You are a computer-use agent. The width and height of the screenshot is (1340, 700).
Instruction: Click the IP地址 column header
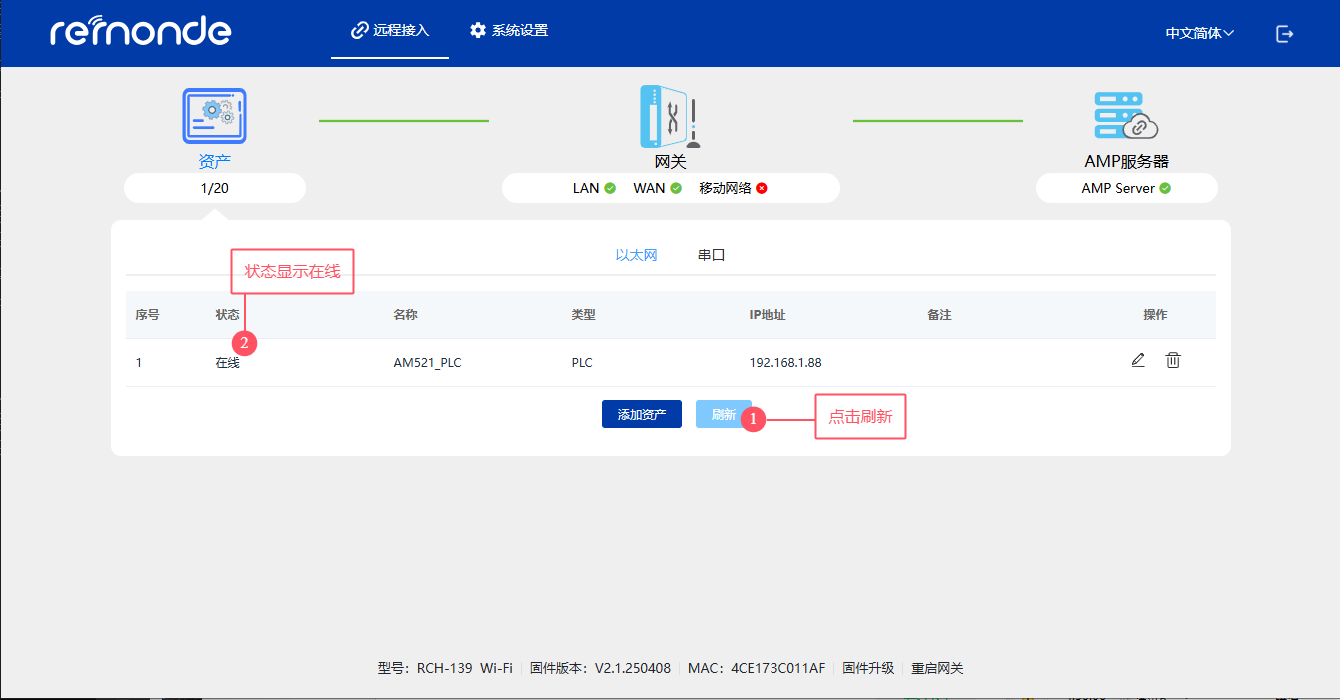(767, 315)
